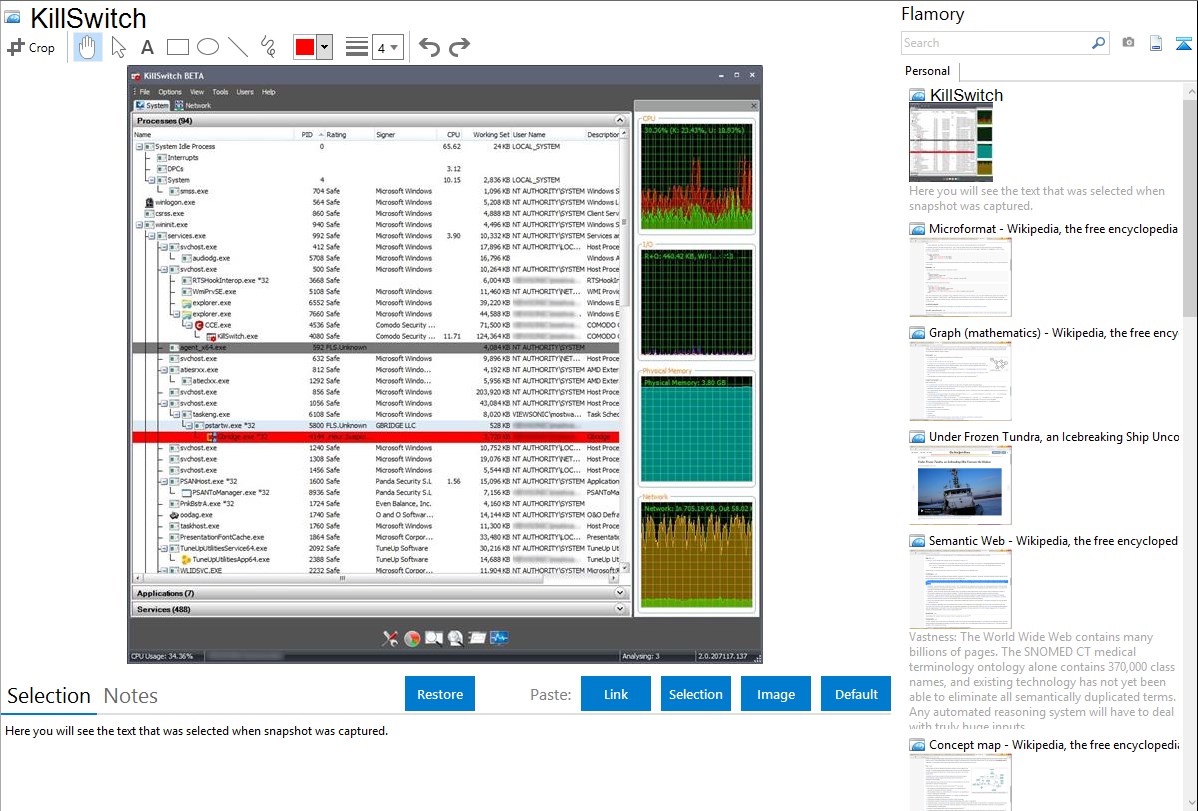1198x811 pixels.
Task: Collapse the wininit.exe tree node
Action: [139, 225]
